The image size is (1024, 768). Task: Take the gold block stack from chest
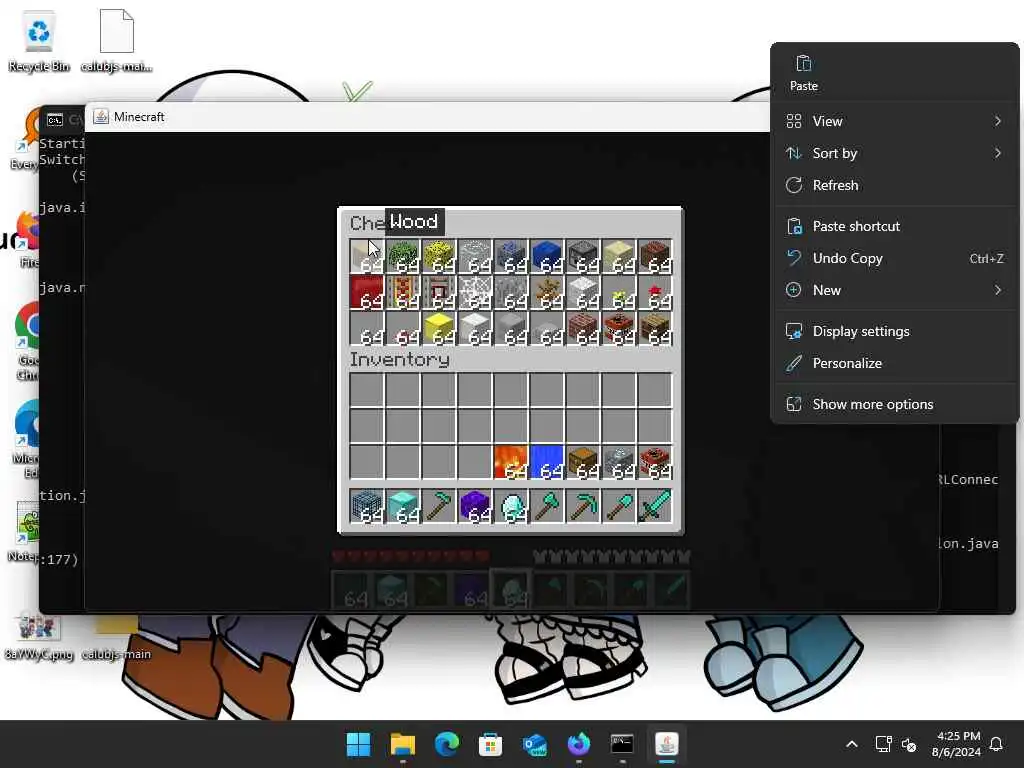[438, 328]
